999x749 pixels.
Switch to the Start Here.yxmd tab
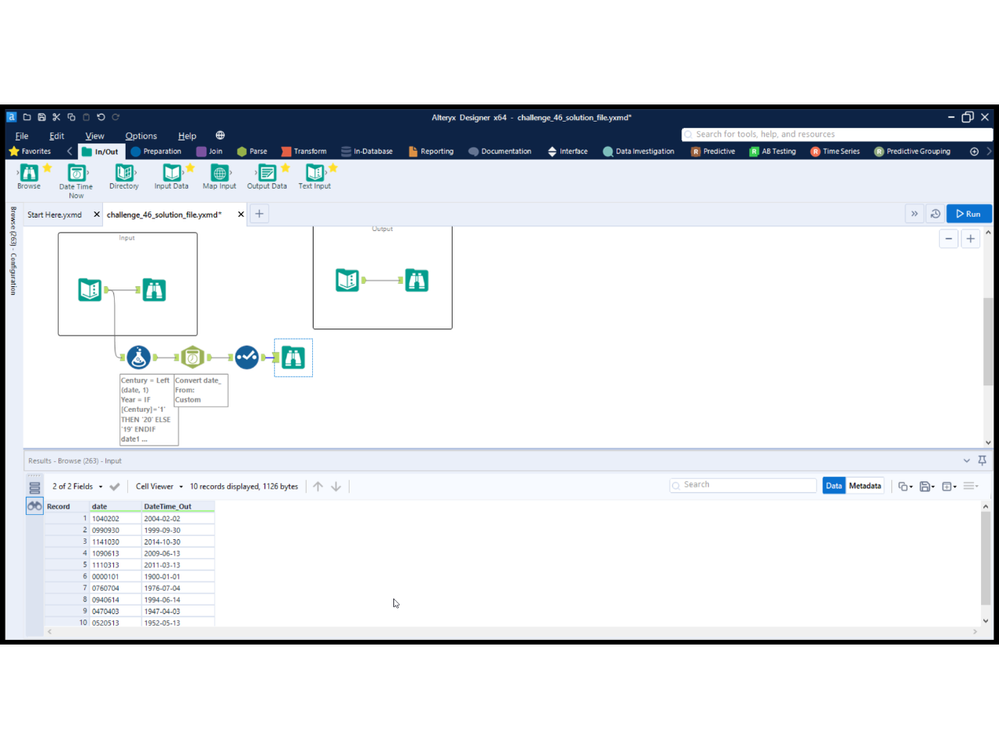[55, 215]
